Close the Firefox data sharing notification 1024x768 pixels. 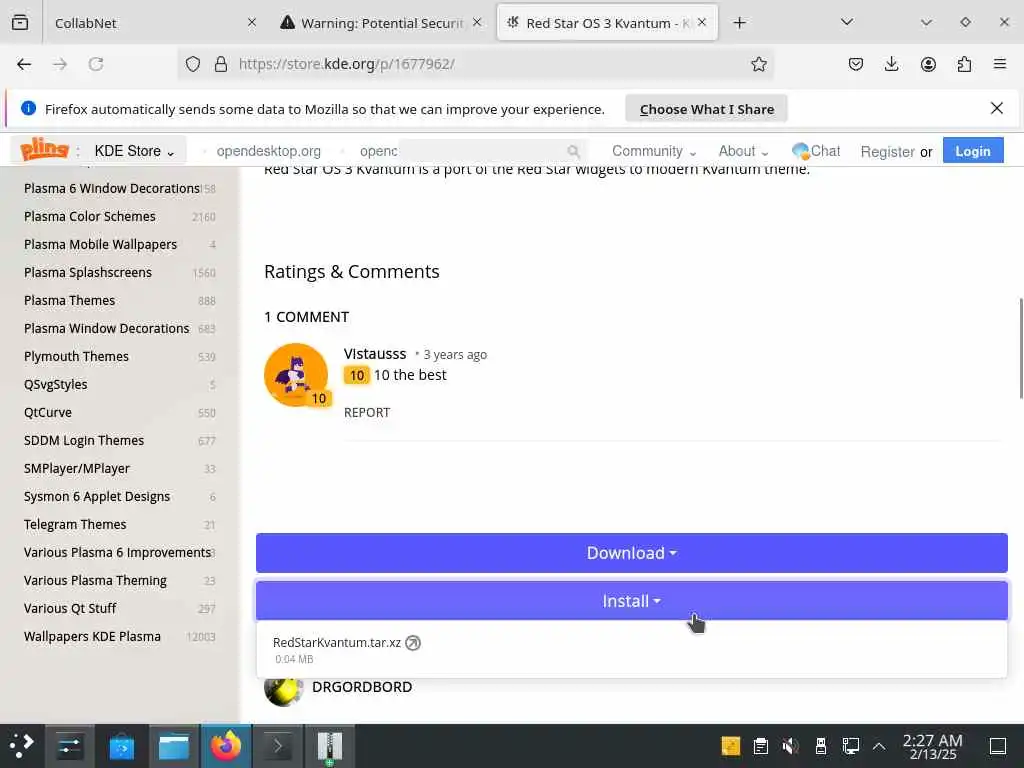(997, 108)
